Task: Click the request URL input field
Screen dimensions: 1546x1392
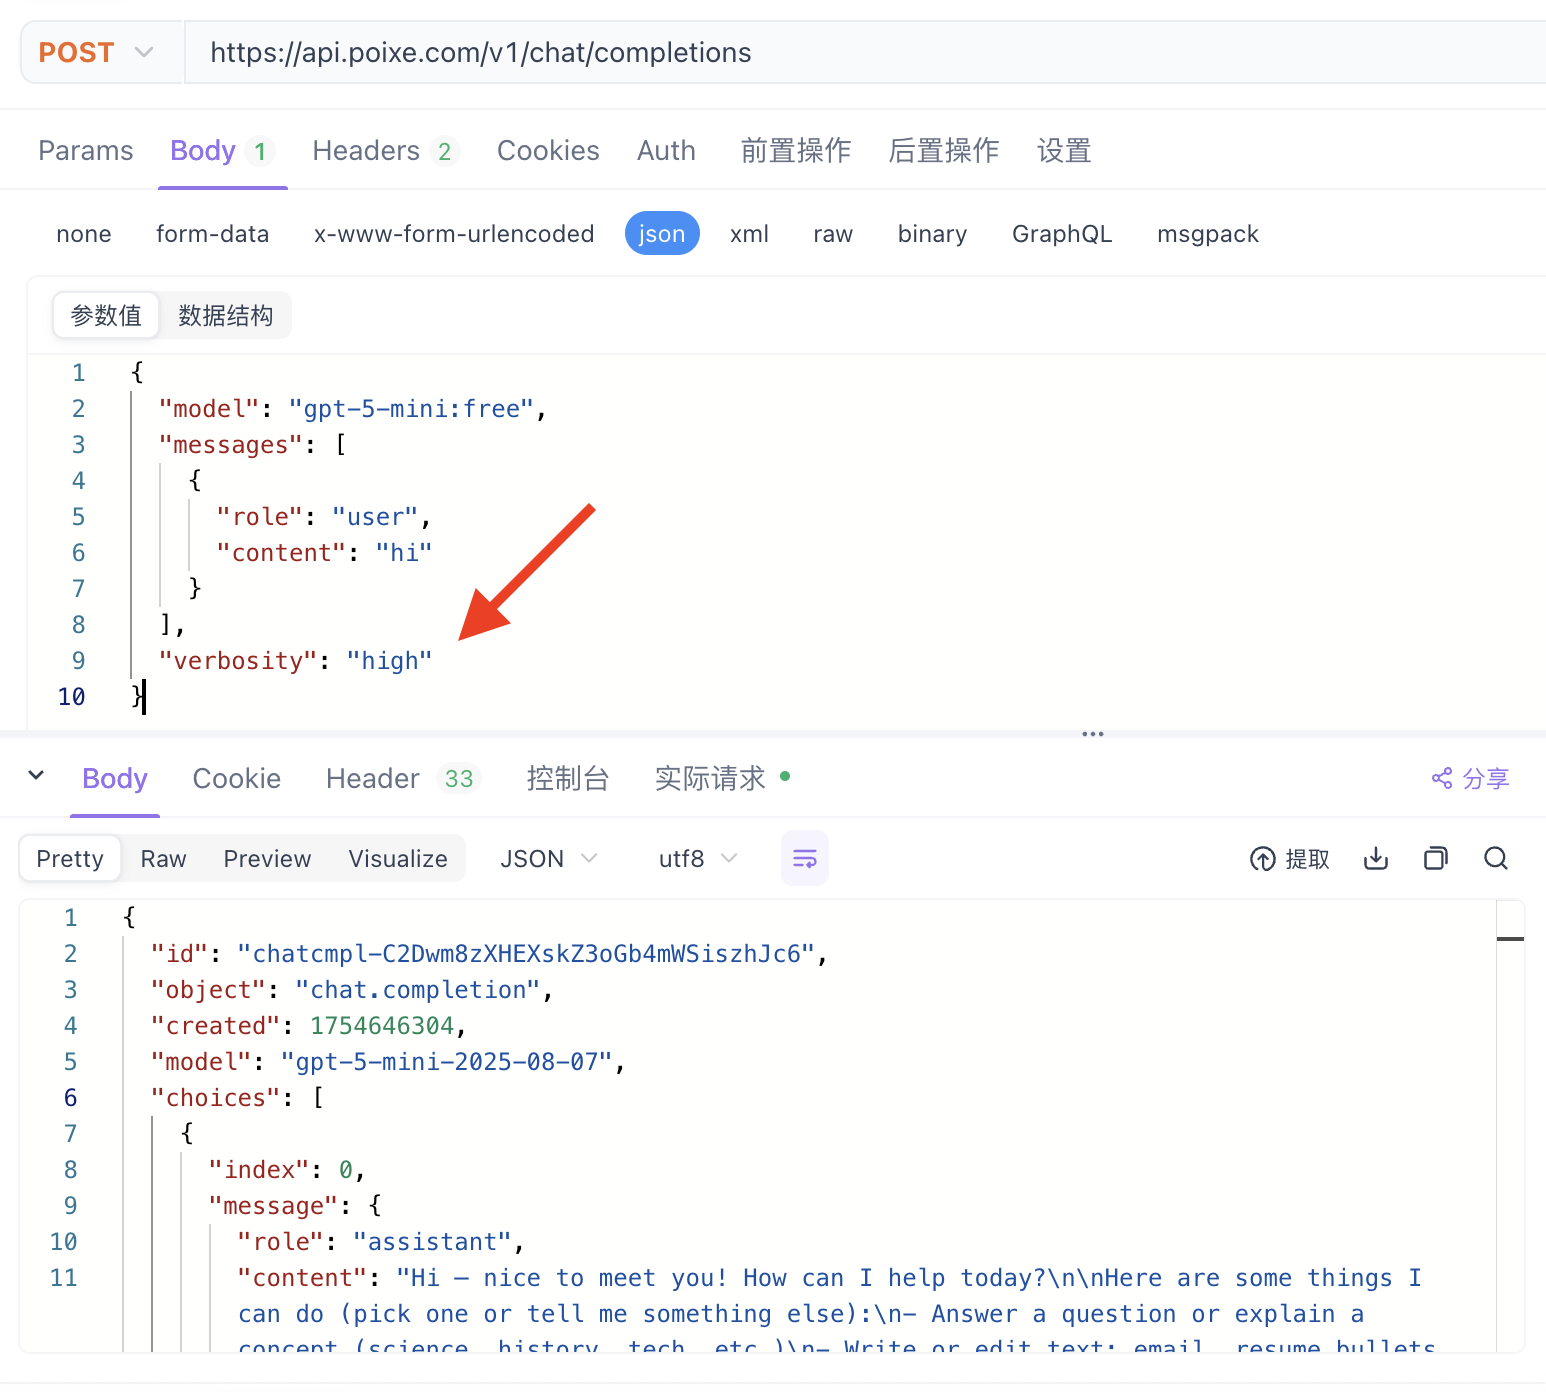Action: click(860, 53)
